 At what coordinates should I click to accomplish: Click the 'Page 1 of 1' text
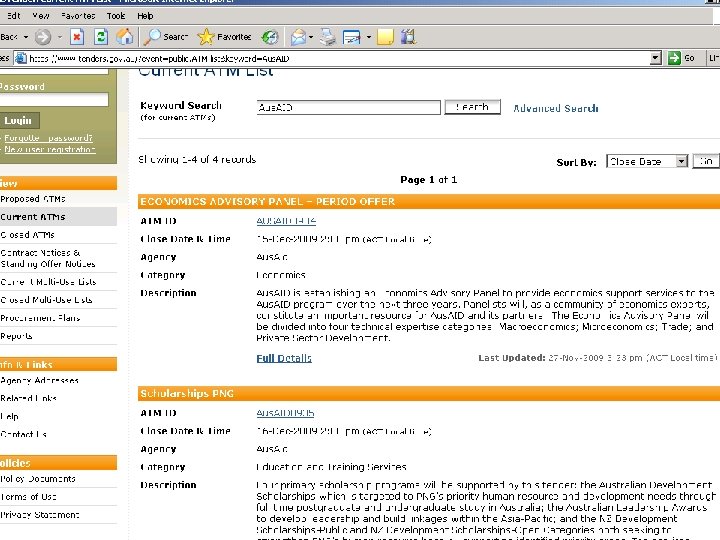pyautogui.click(x=428, y=180)
